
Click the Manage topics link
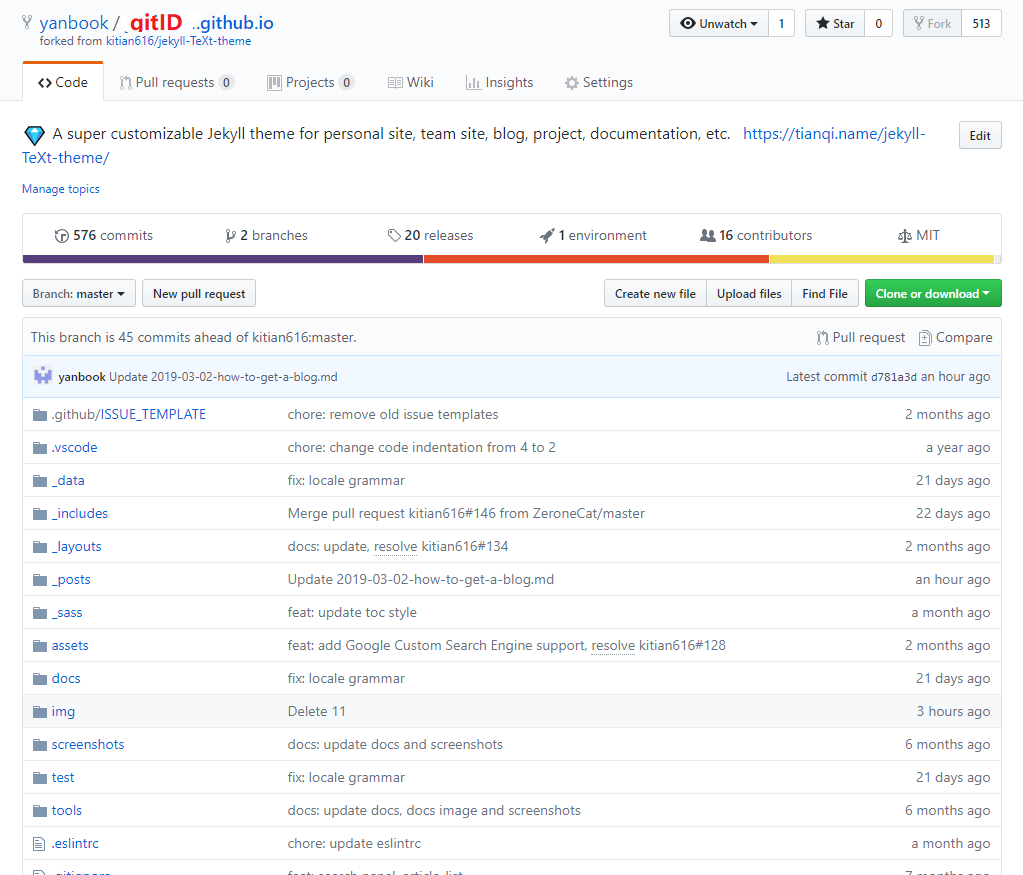pyautogui.click(x=61, y=189)
